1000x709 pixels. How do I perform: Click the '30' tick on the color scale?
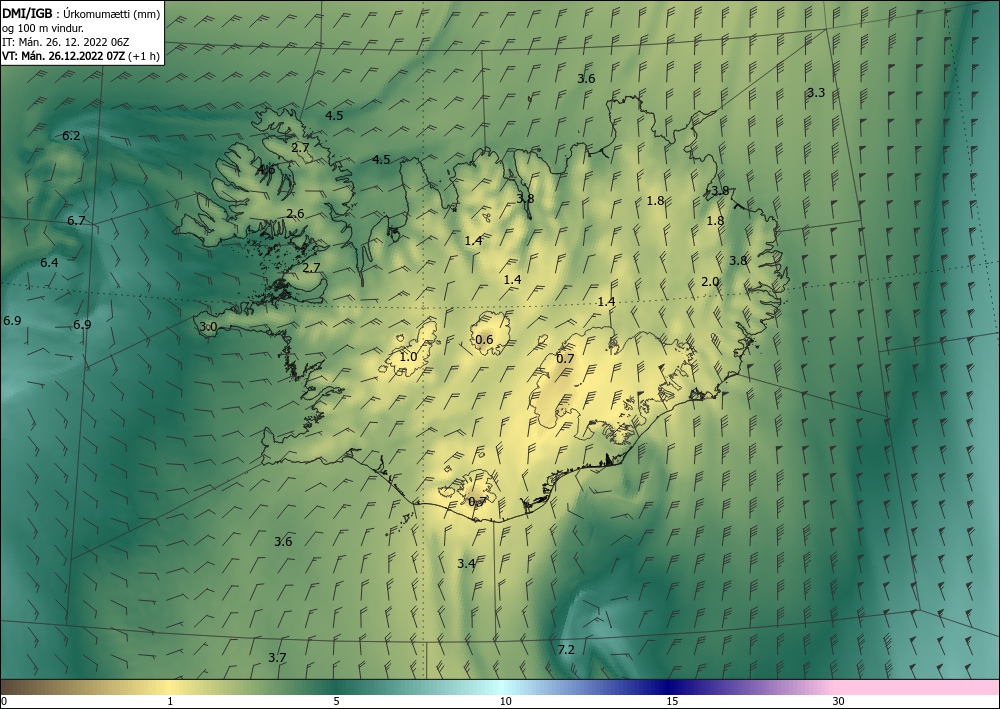pos(839,701)
